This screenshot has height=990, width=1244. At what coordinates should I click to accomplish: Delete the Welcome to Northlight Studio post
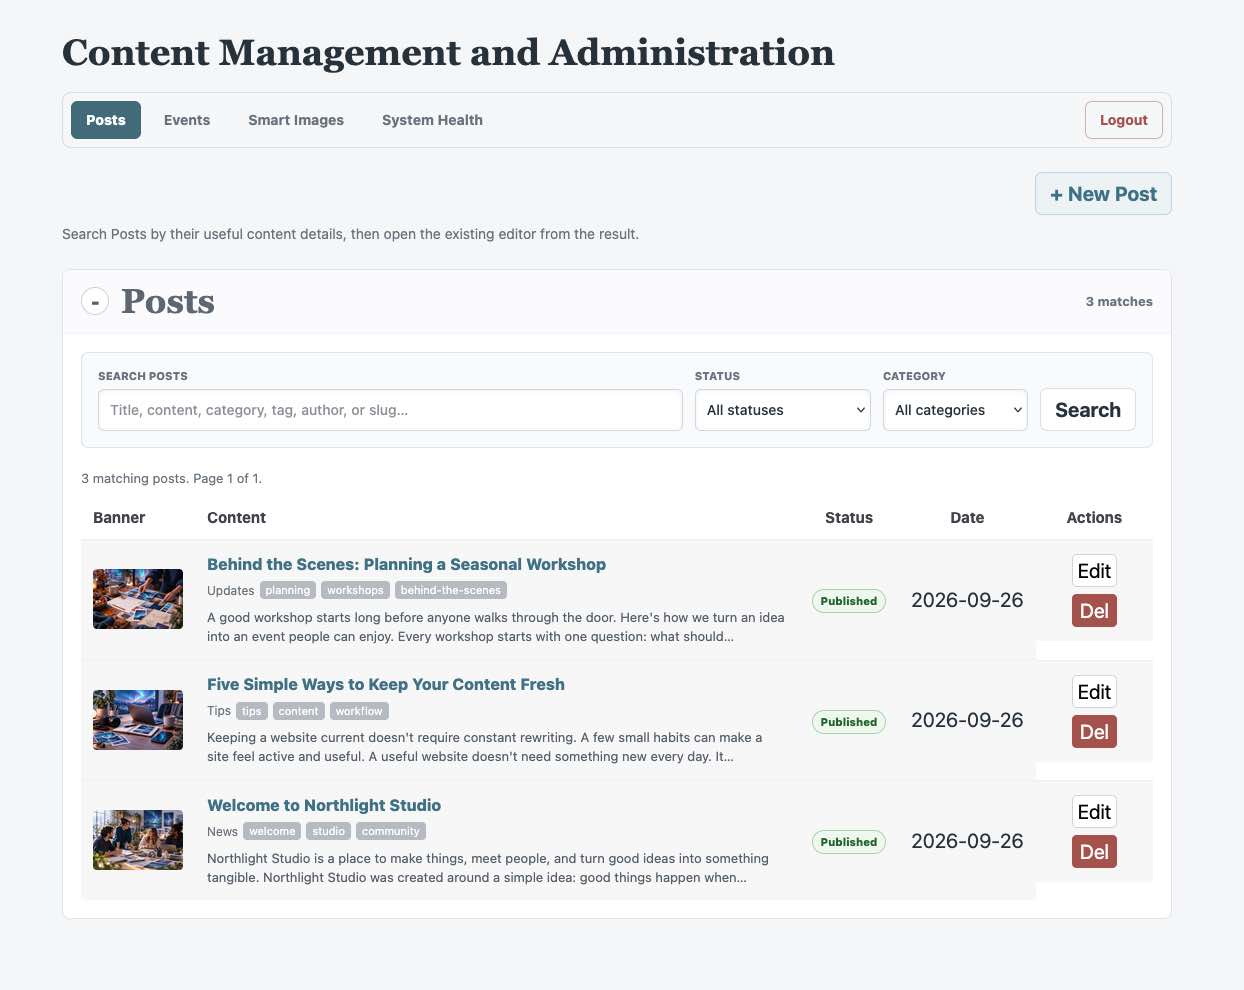pos(1094,852)
